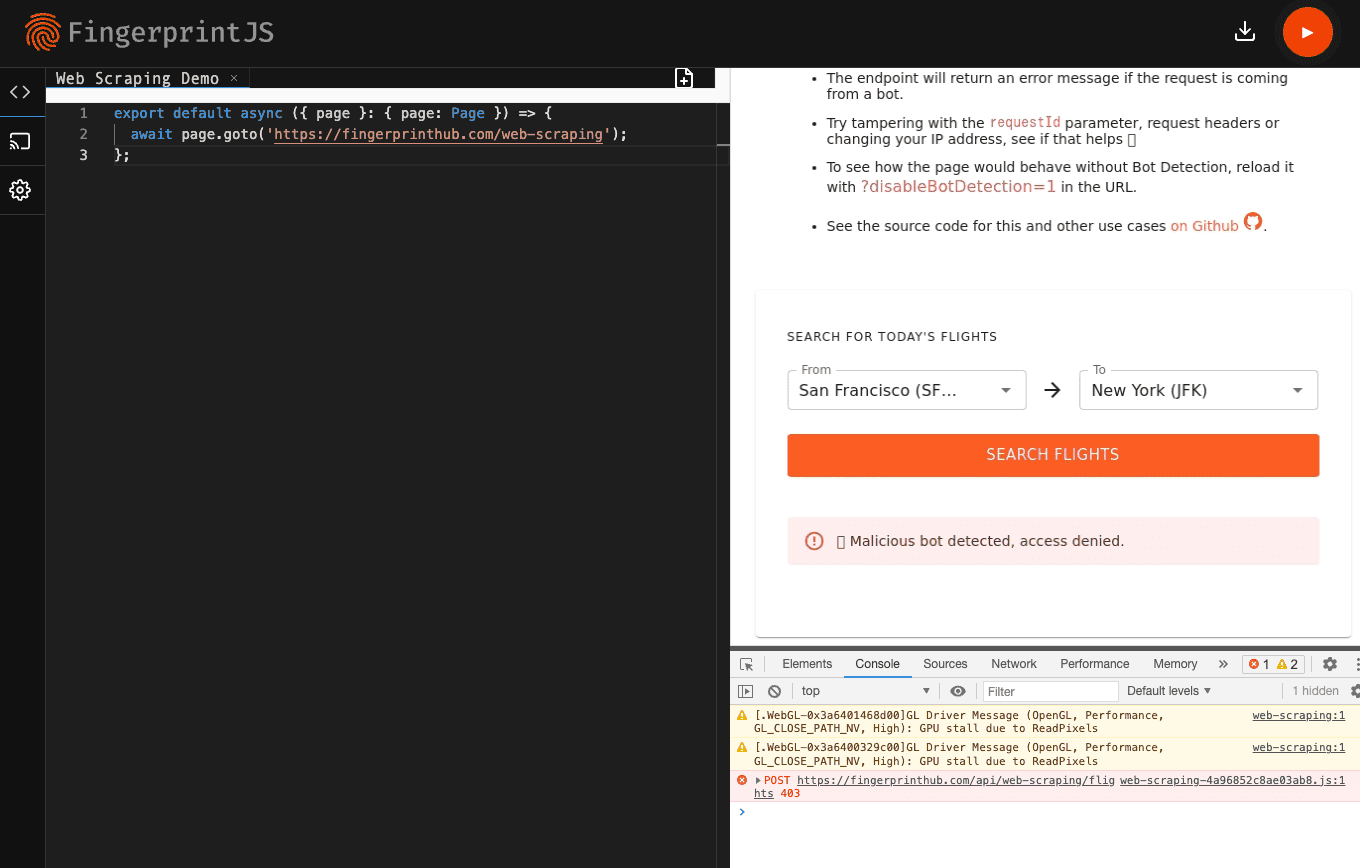Click the error and warning counter badge
The height and width of the screenshot is (868, 1360).
[x=1273, y=663]
